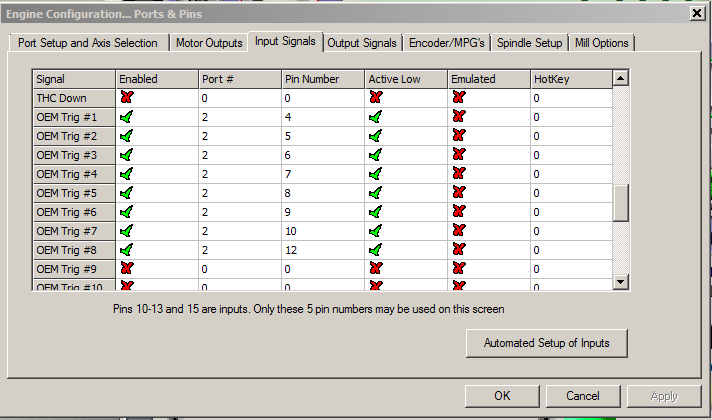
Task: Select the Input Signals tab
Action: coord(285,41)
